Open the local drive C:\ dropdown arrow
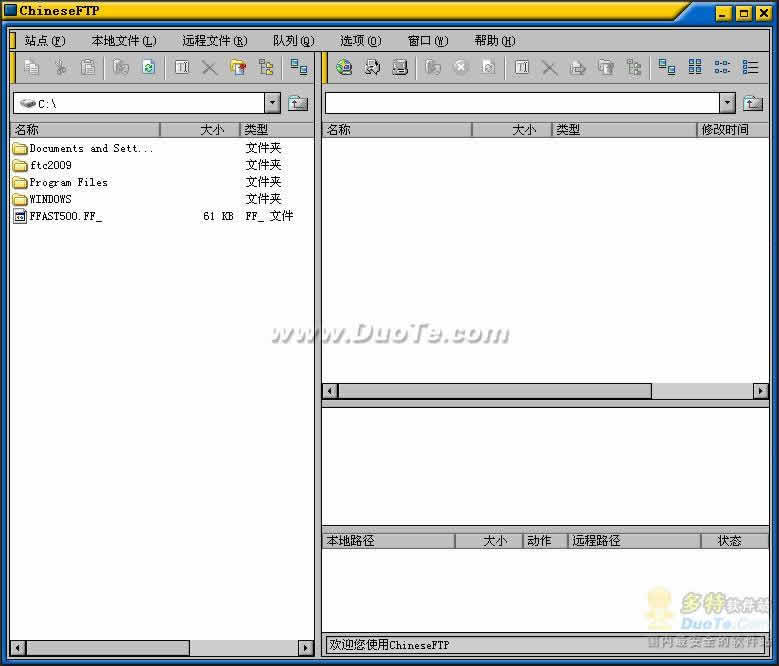The height and width of the screenshot is (666, 779). click(x=272, y=103)
